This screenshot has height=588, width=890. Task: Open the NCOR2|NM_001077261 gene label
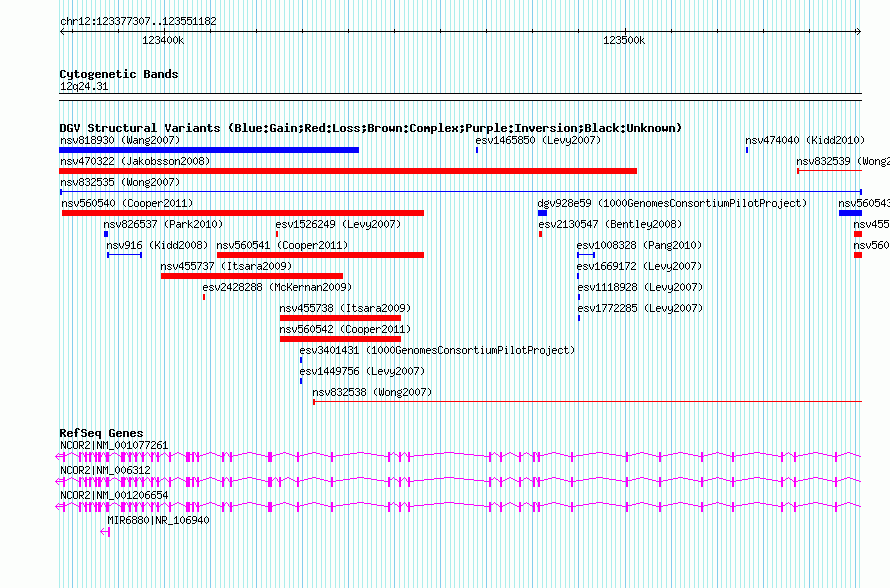point(114,446)
